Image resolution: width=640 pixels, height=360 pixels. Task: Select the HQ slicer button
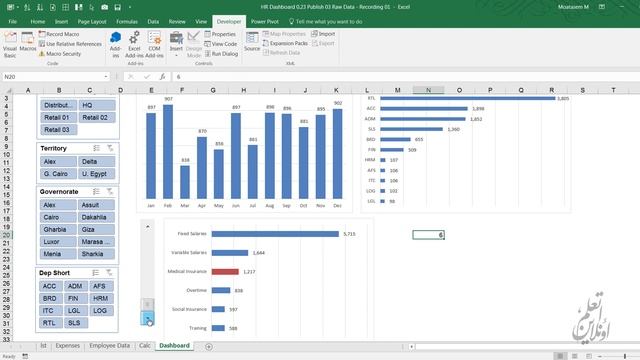click(x=97, y=105)
